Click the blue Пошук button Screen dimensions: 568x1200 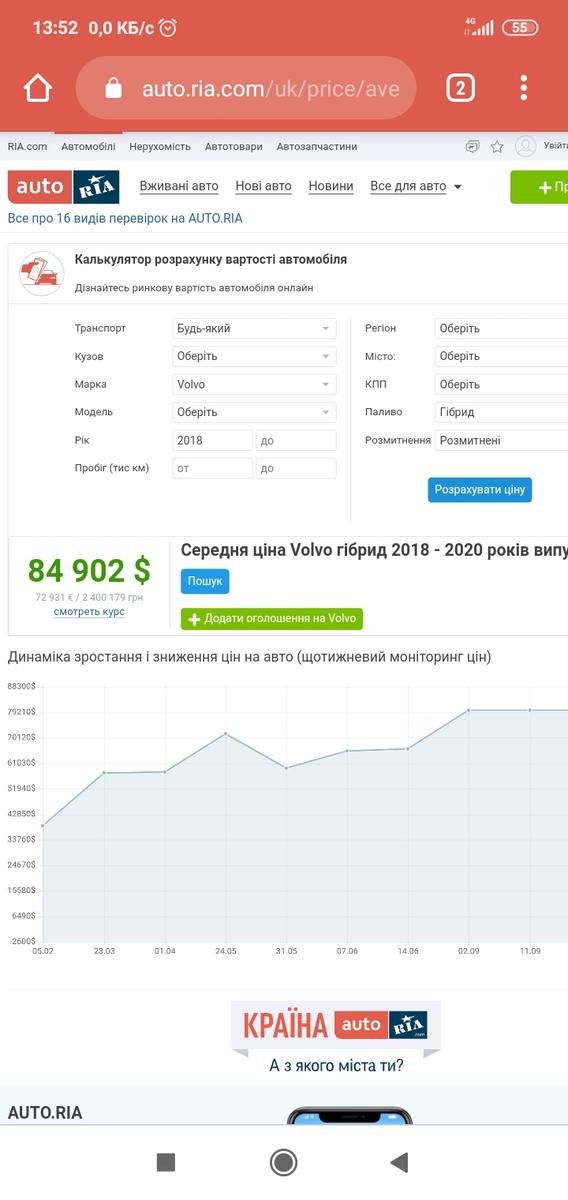[205, 581]
